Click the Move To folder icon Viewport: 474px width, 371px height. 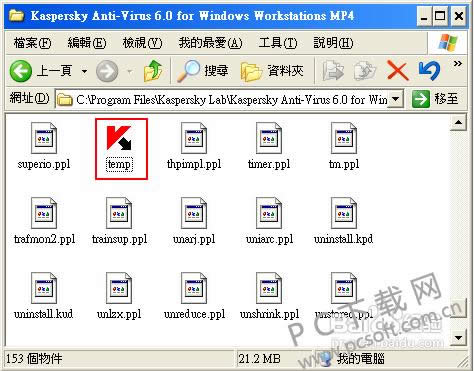pyautogui.click(x=333, y=71)
